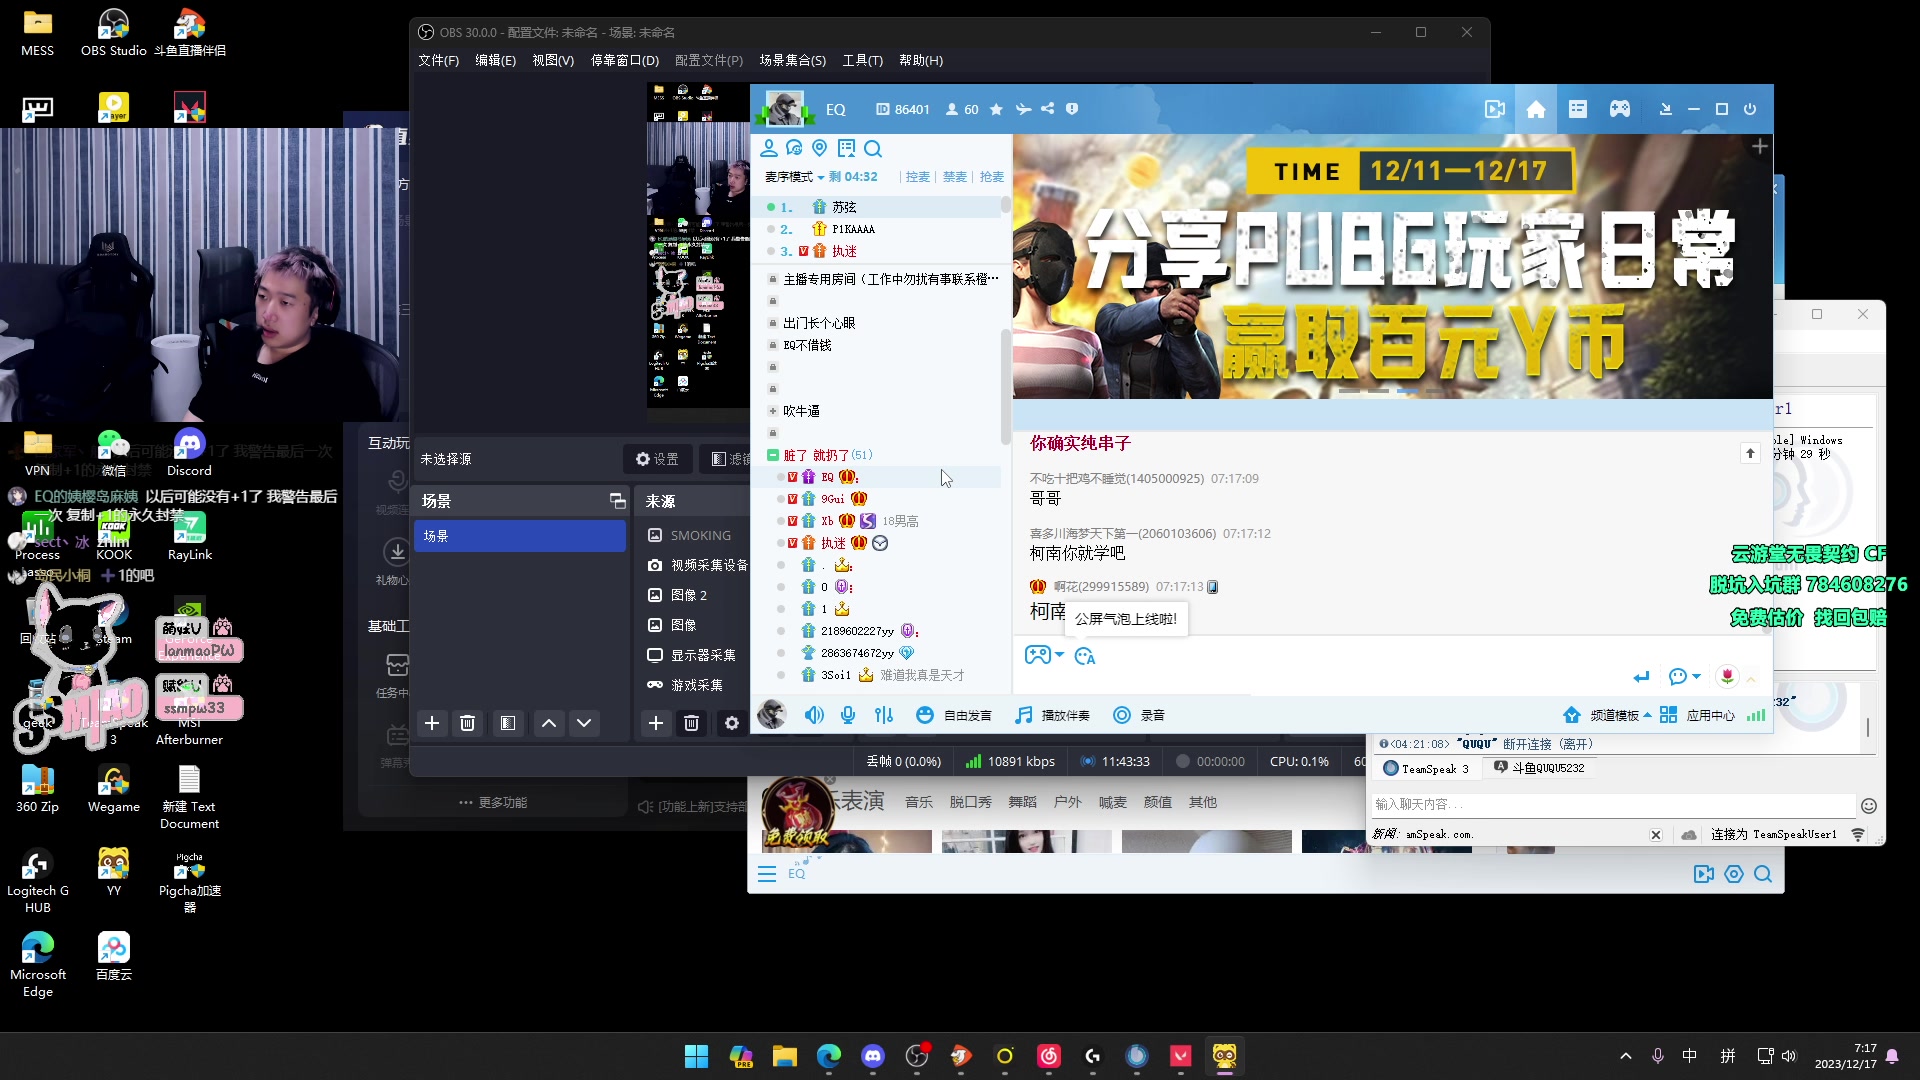
Task: Expand gift panel with small up chevron
Action: pyautogui.click(x=1751, y=679)
